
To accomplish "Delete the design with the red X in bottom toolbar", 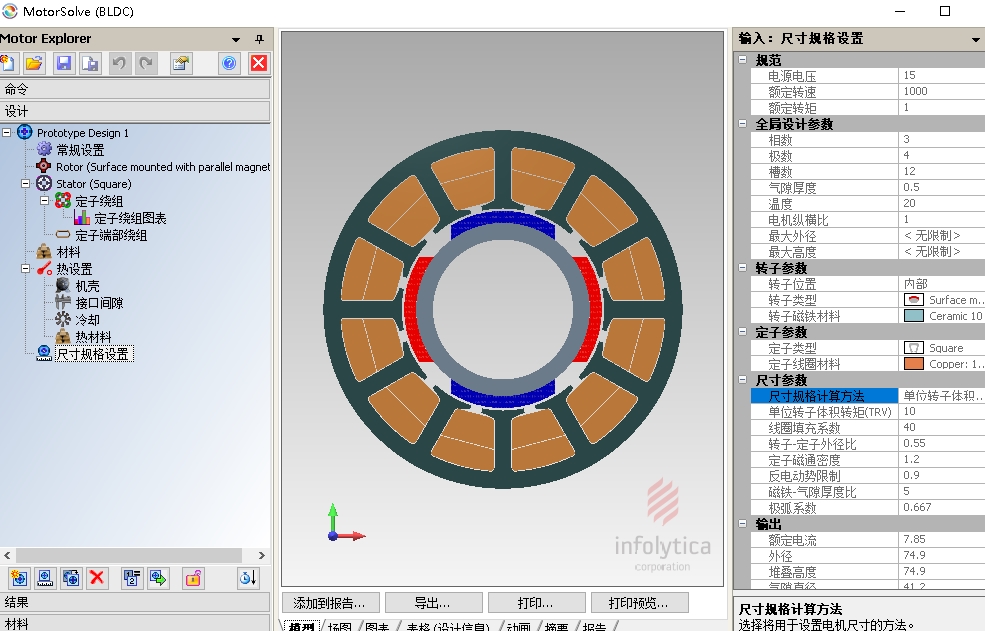I will pos(97,578).
